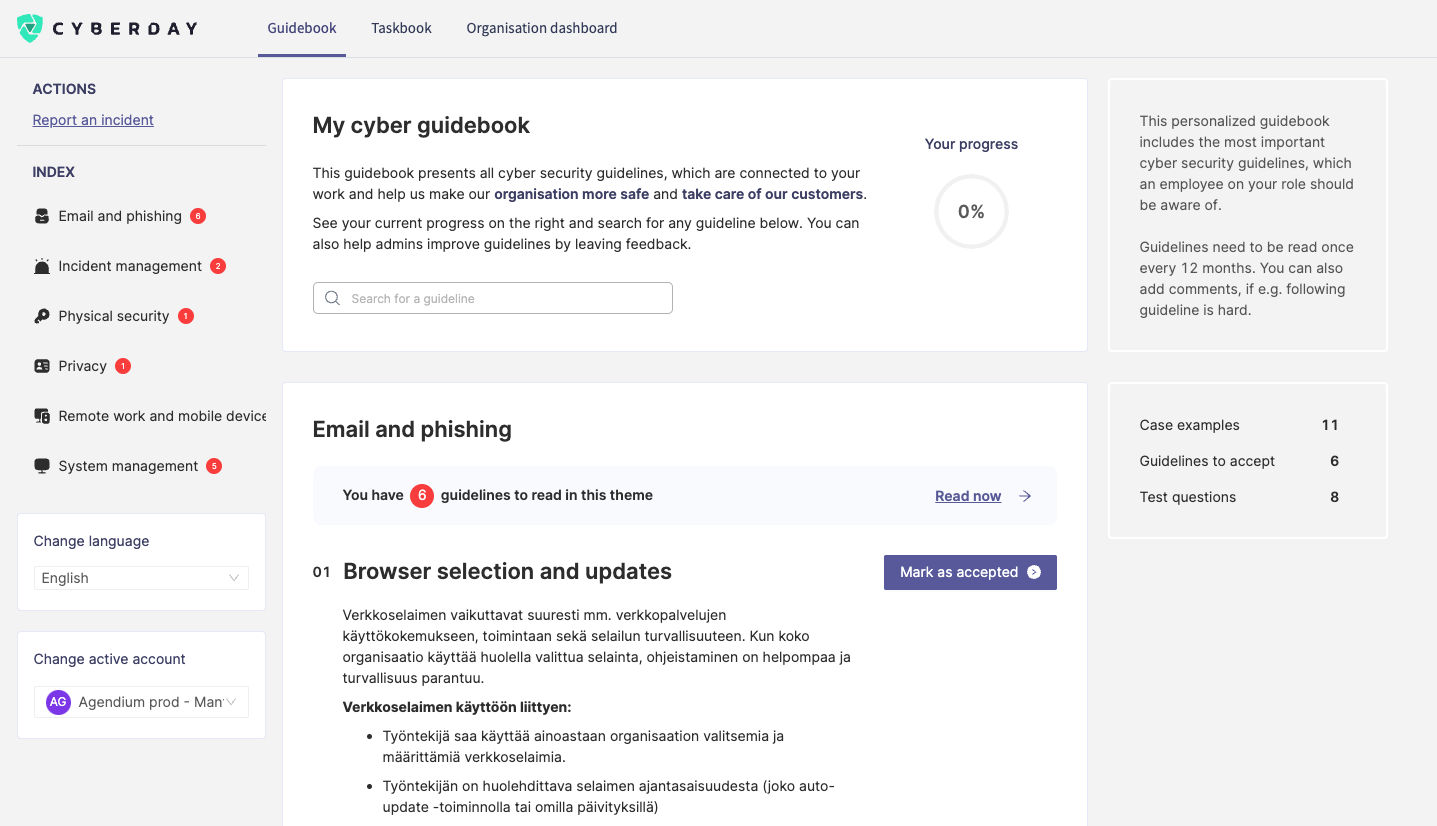Switch to the Taskbook tab

click(401, 28)
